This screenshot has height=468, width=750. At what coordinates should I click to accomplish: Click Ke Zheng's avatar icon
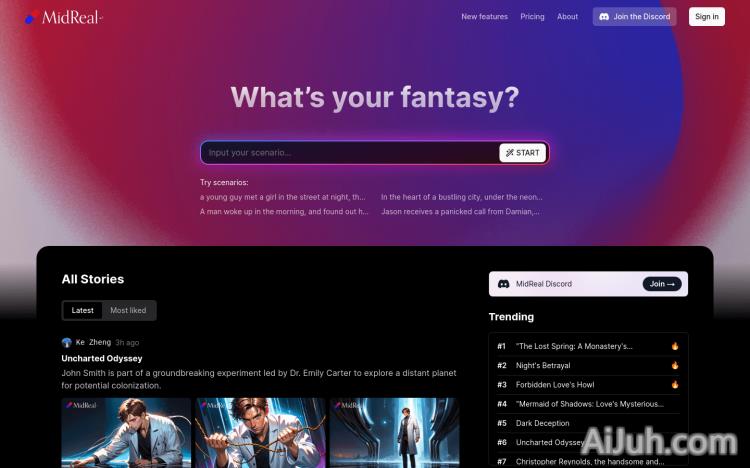click(x=66, y=343)
